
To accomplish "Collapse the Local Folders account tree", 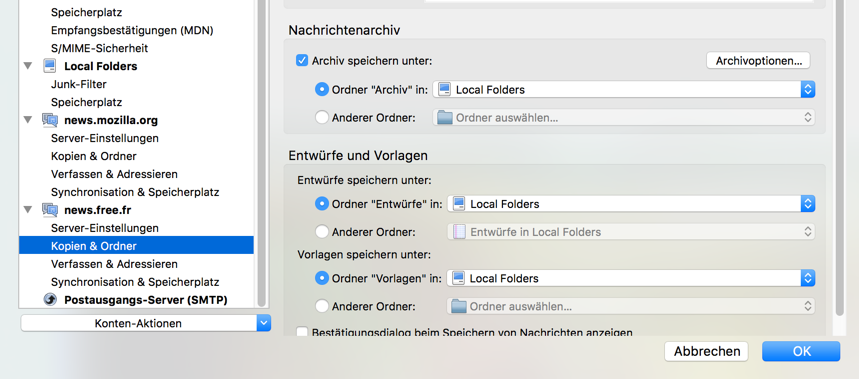I will [x=28, y=66].
